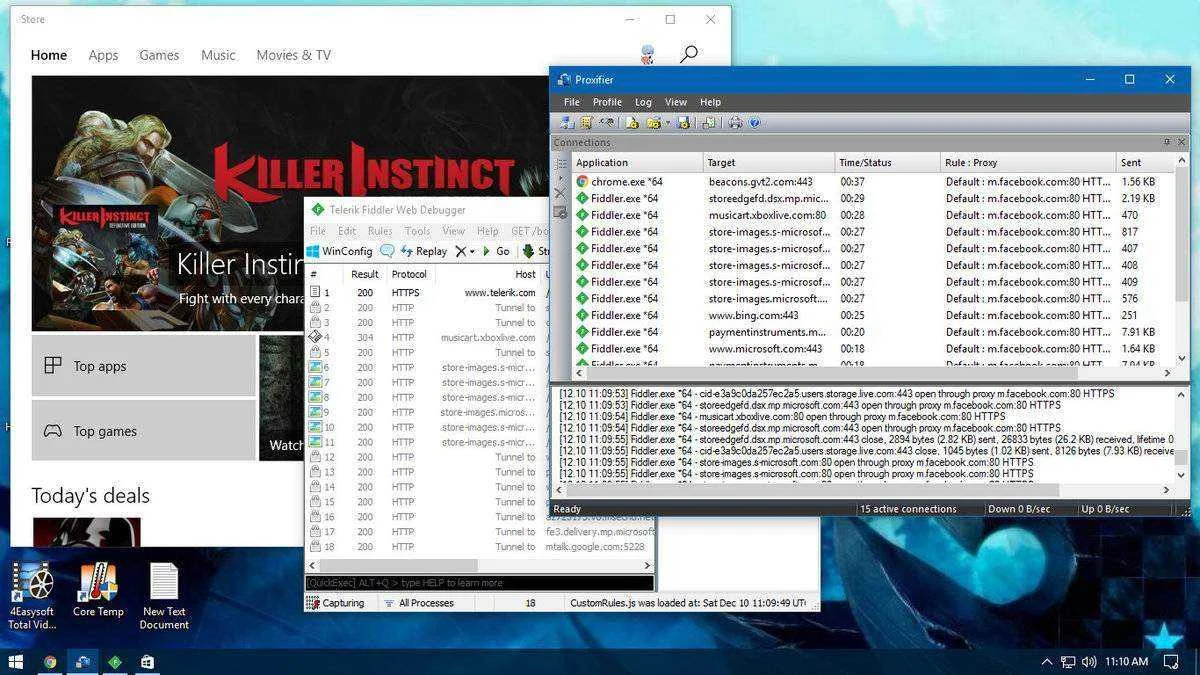
Task: Click the Result column header in Fiddler
Action: tap(365, 274)
